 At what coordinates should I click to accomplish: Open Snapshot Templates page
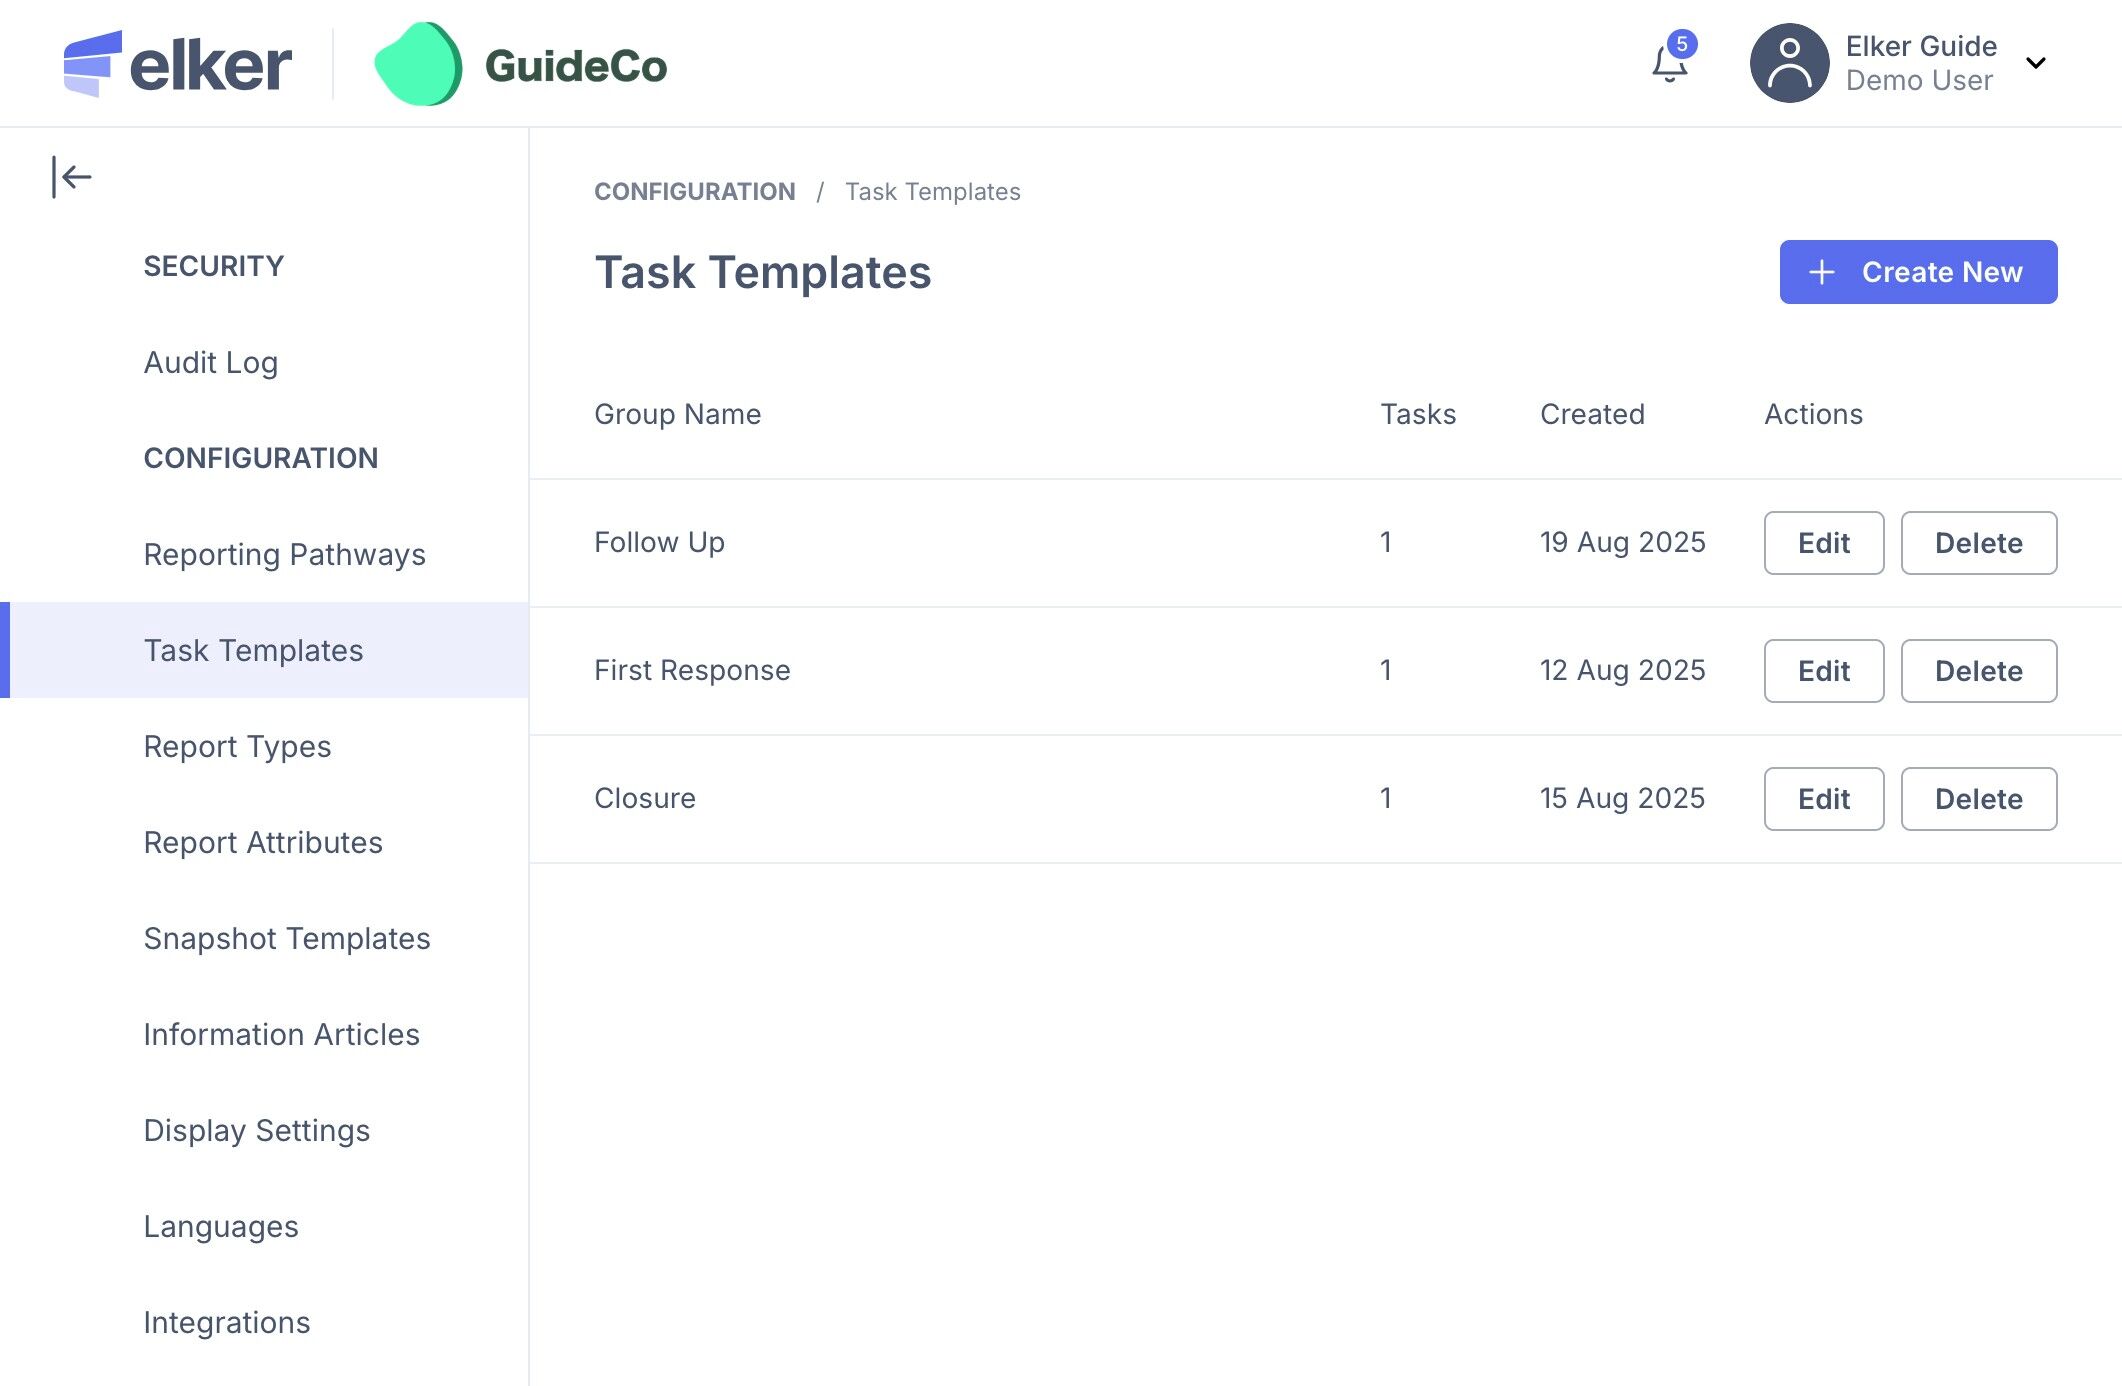pos(286,938)
